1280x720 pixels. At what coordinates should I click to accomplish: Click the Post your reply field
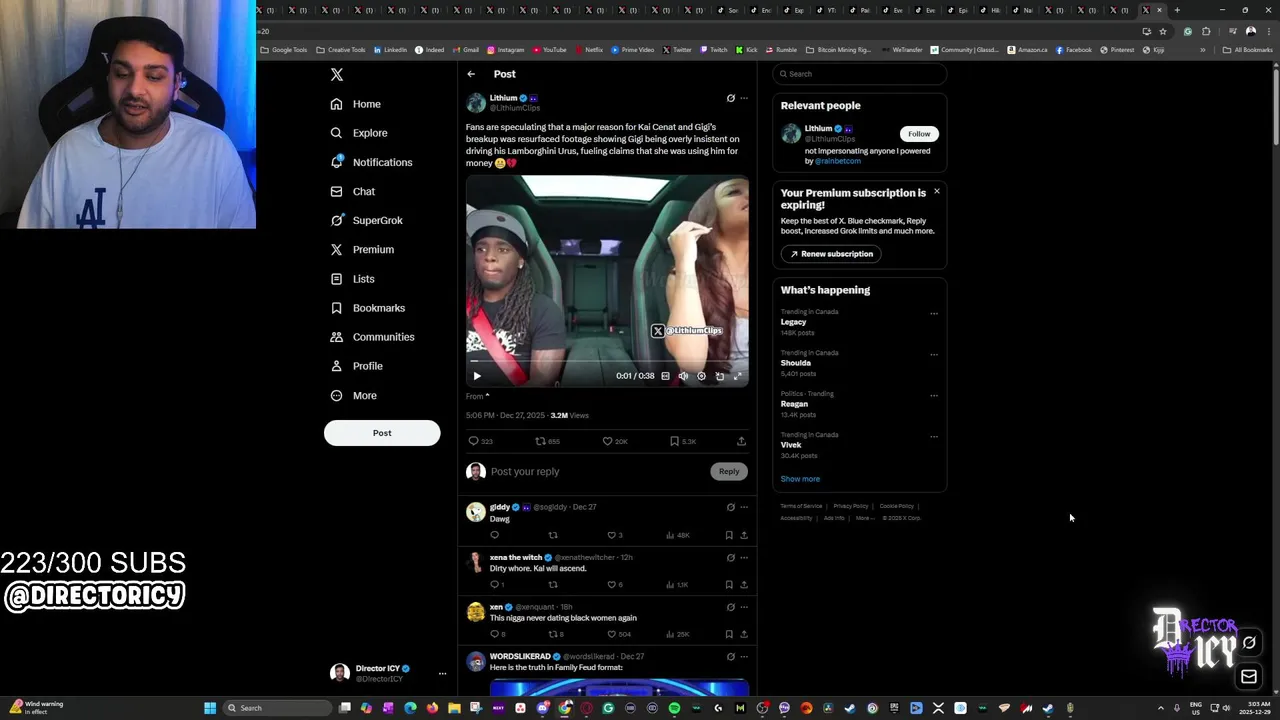pyautogui.click(x=598, y=471)
